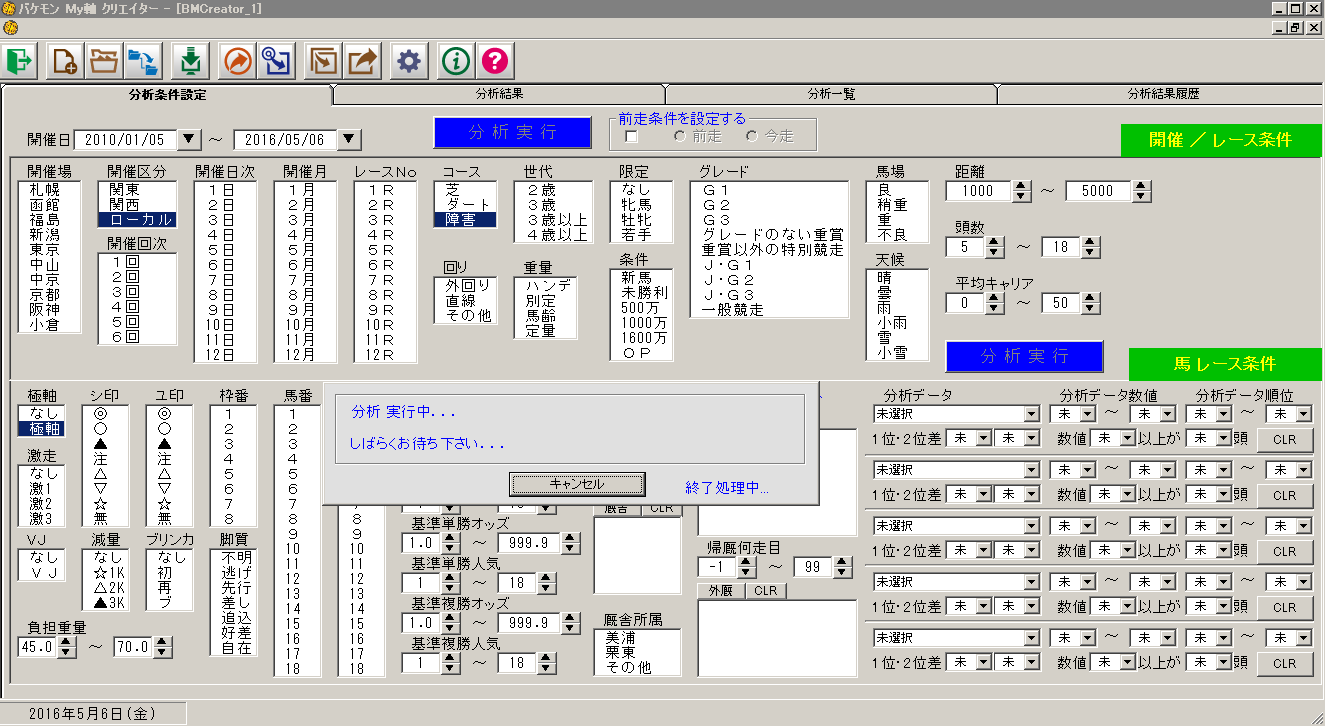This screenshot has height=726, width=1325.
Task: Click the 距離 minimum 1000 spinner arrows
Action: [1020, 191]
